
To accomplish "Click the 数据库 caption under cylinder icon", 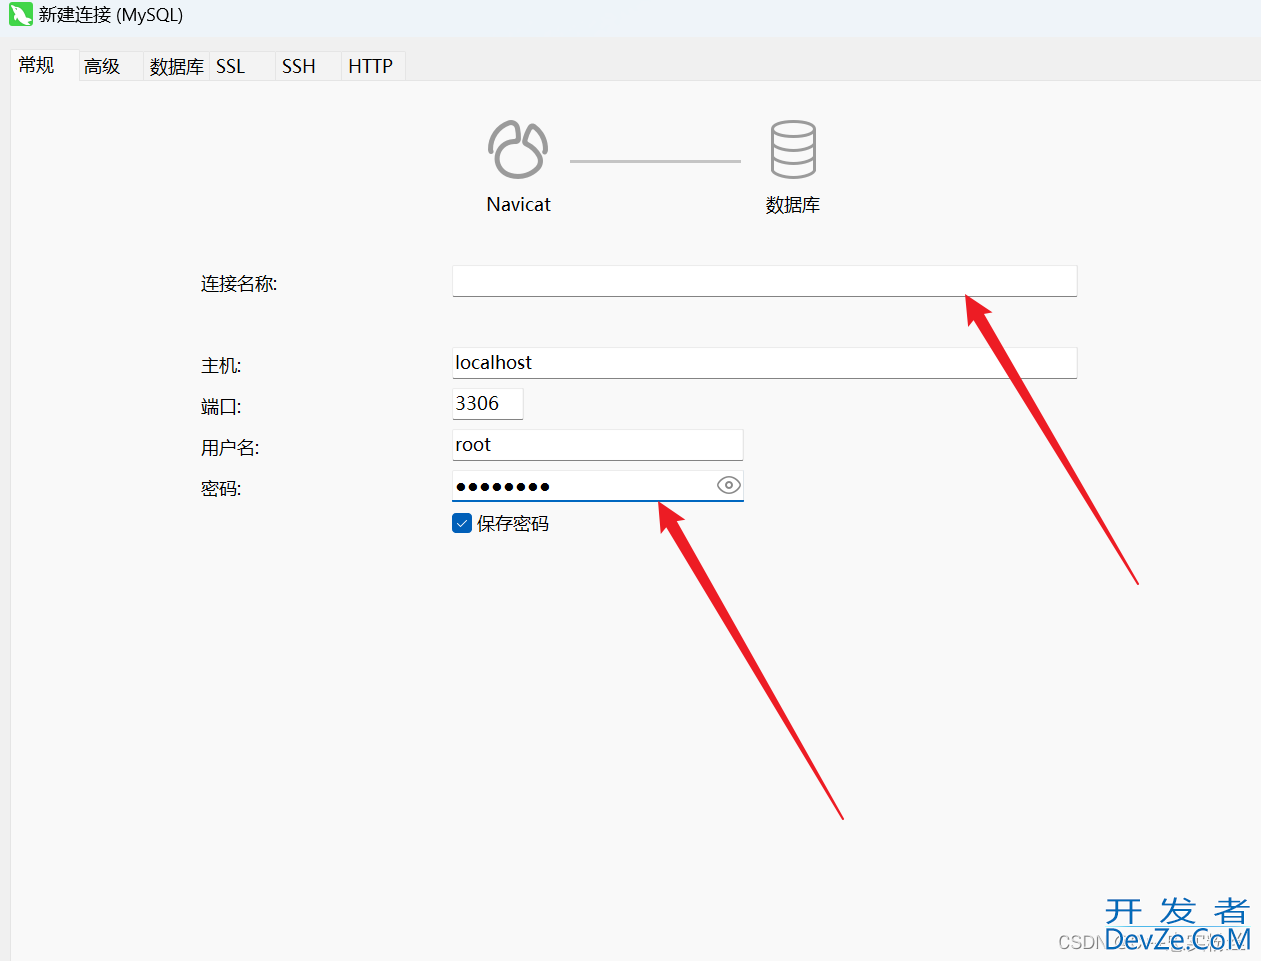I will point(793,205).
